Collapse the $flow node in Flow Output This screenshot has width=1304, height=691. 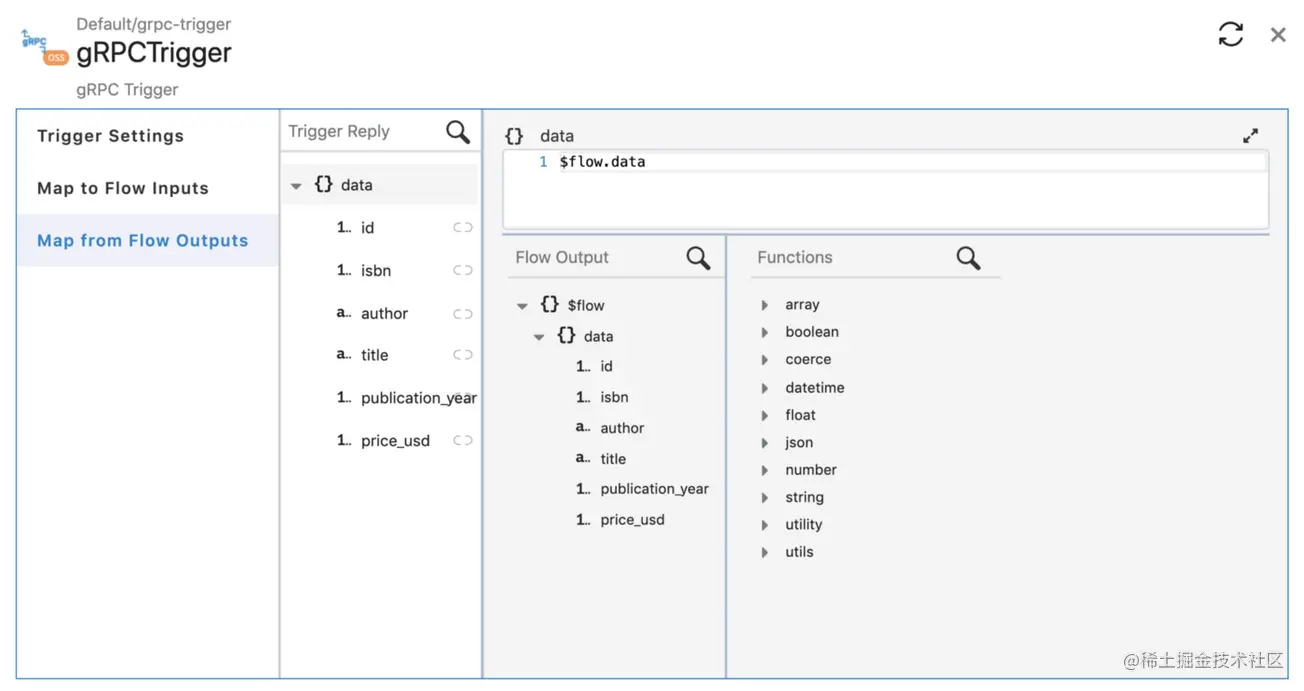point(522,306)
